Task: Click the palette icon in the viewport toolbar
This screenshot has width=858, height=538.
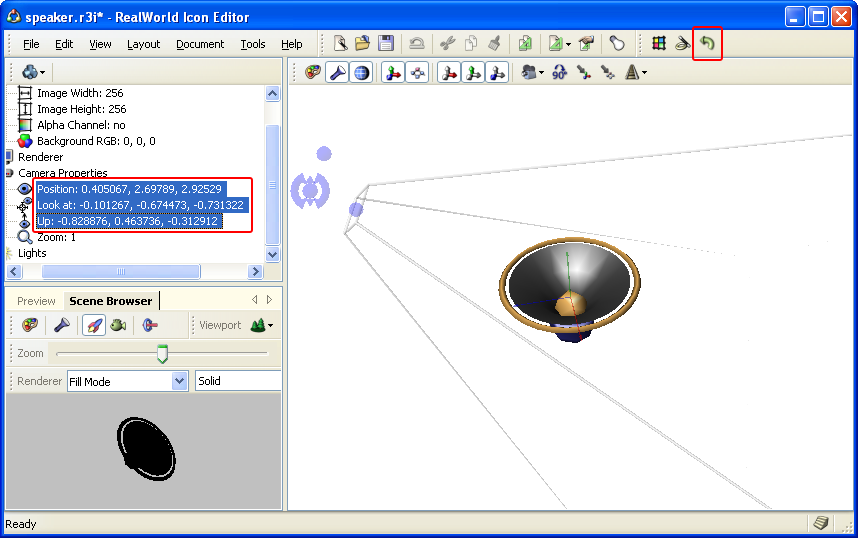Action: click(313, 72)
